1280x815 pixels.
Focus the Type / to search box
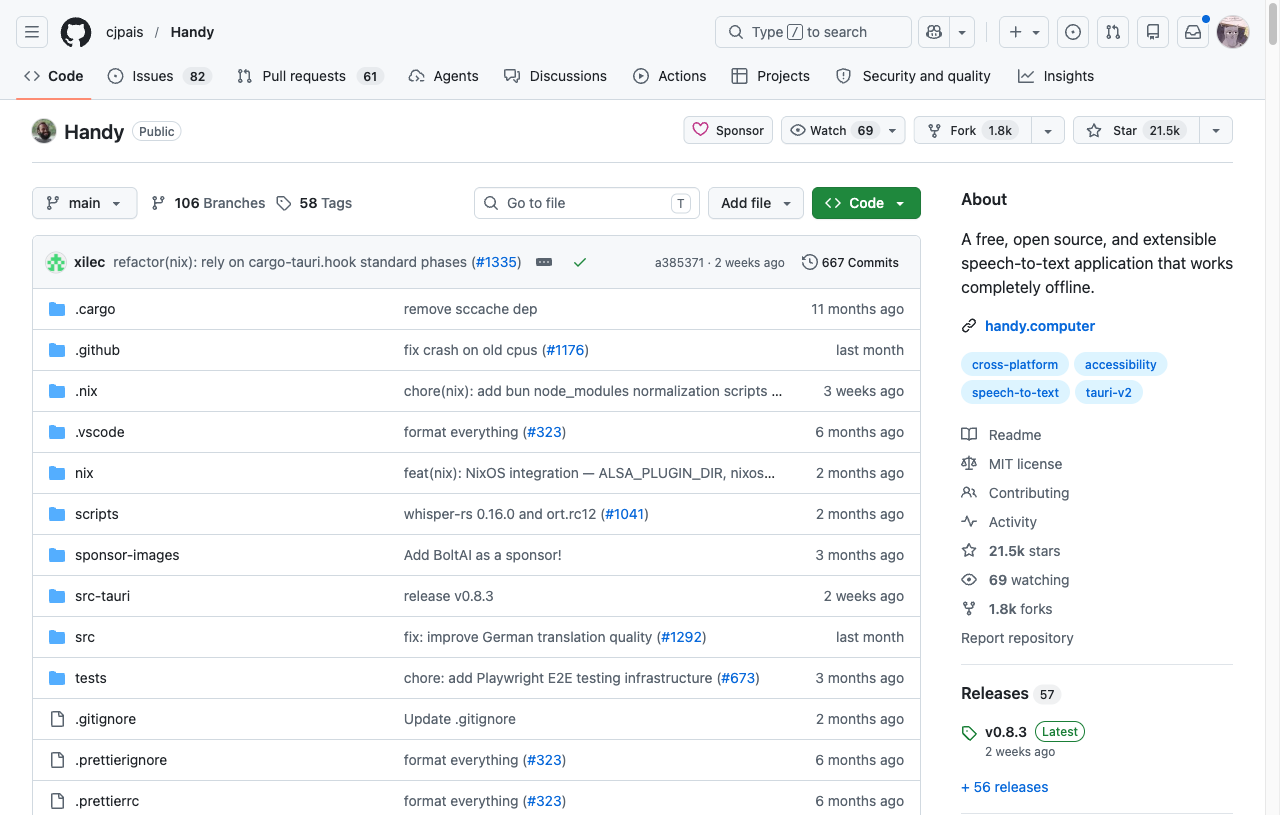pyautogui.click(x=813, y=32)
